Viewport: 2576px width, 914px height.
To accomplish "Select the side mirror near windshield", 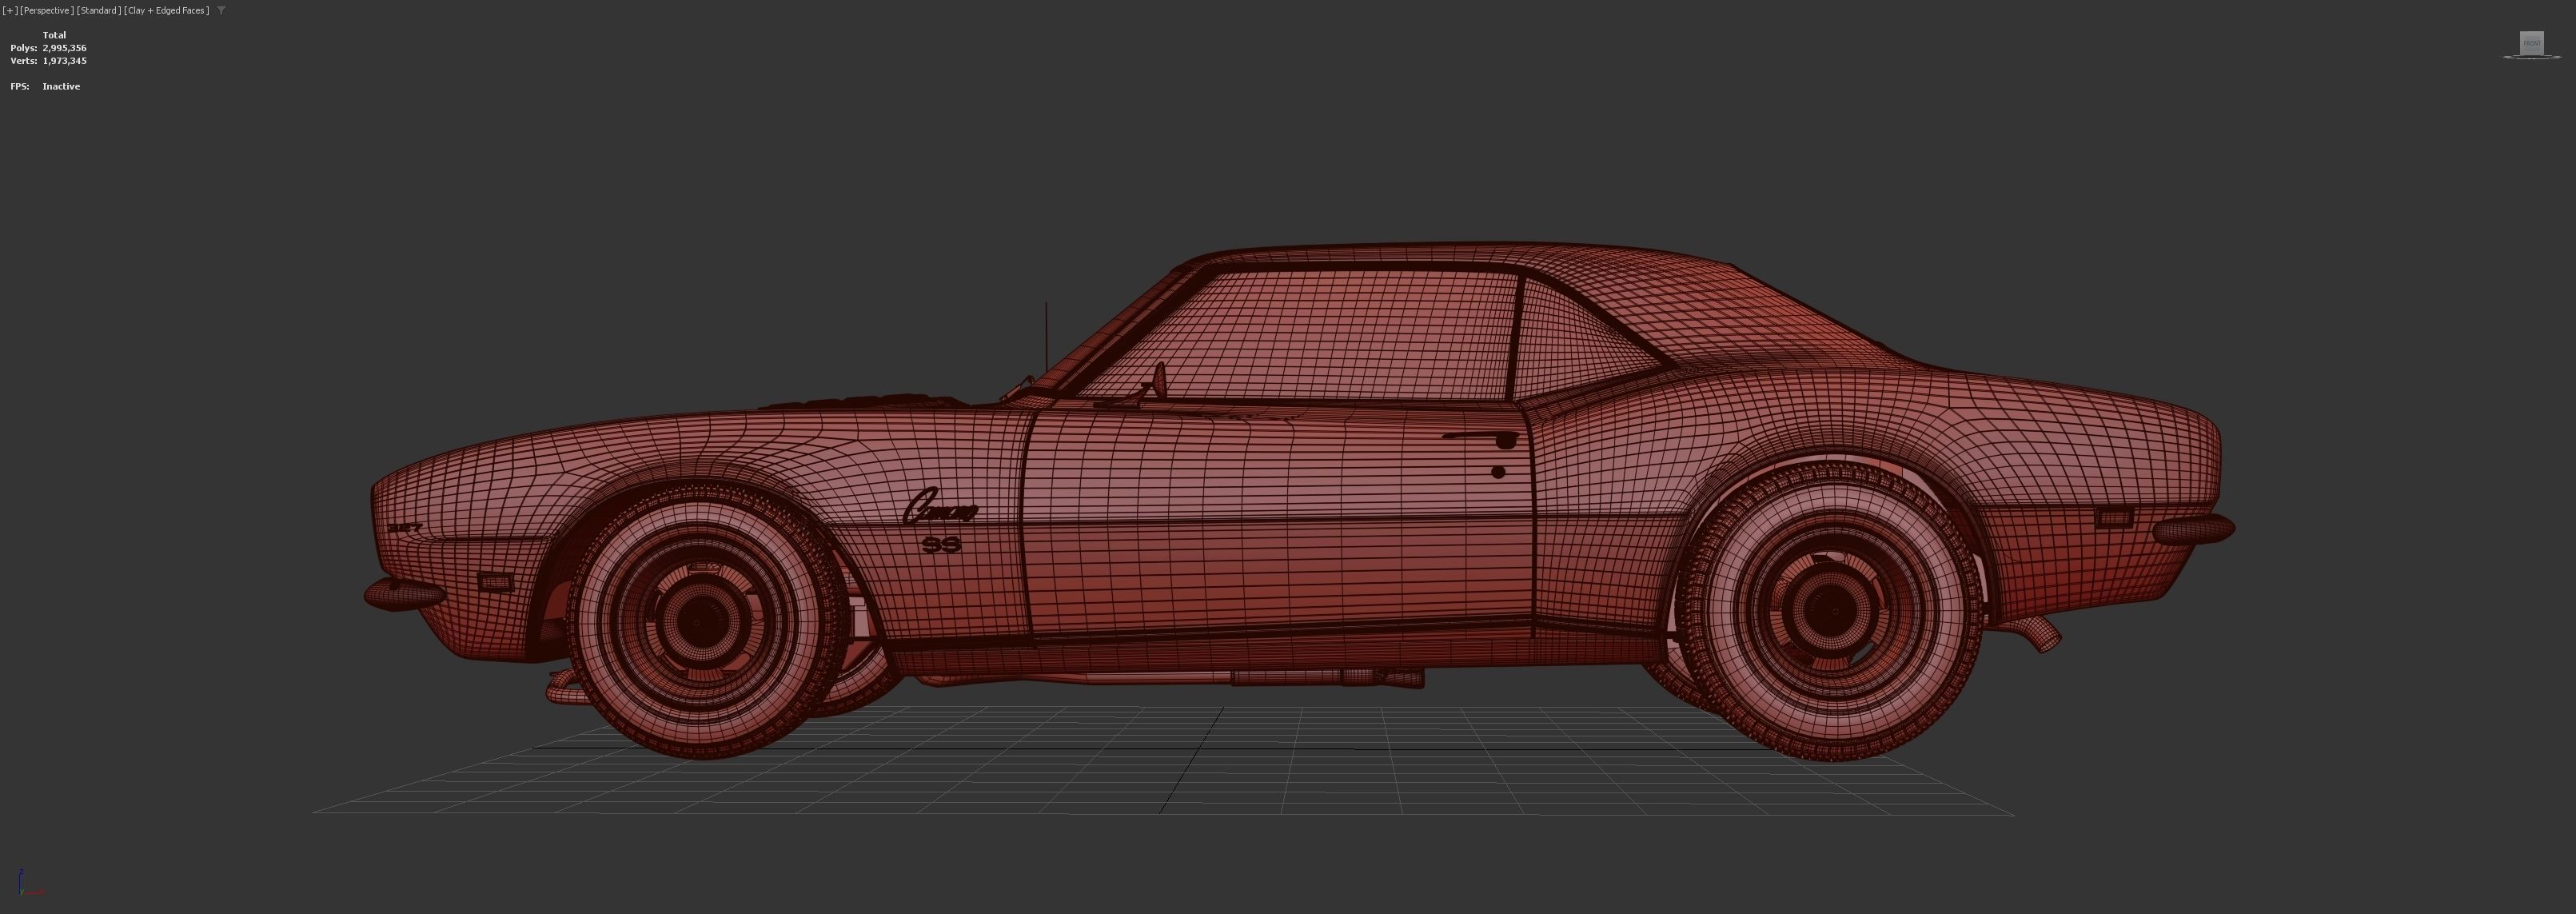I will click(1159, 378).
